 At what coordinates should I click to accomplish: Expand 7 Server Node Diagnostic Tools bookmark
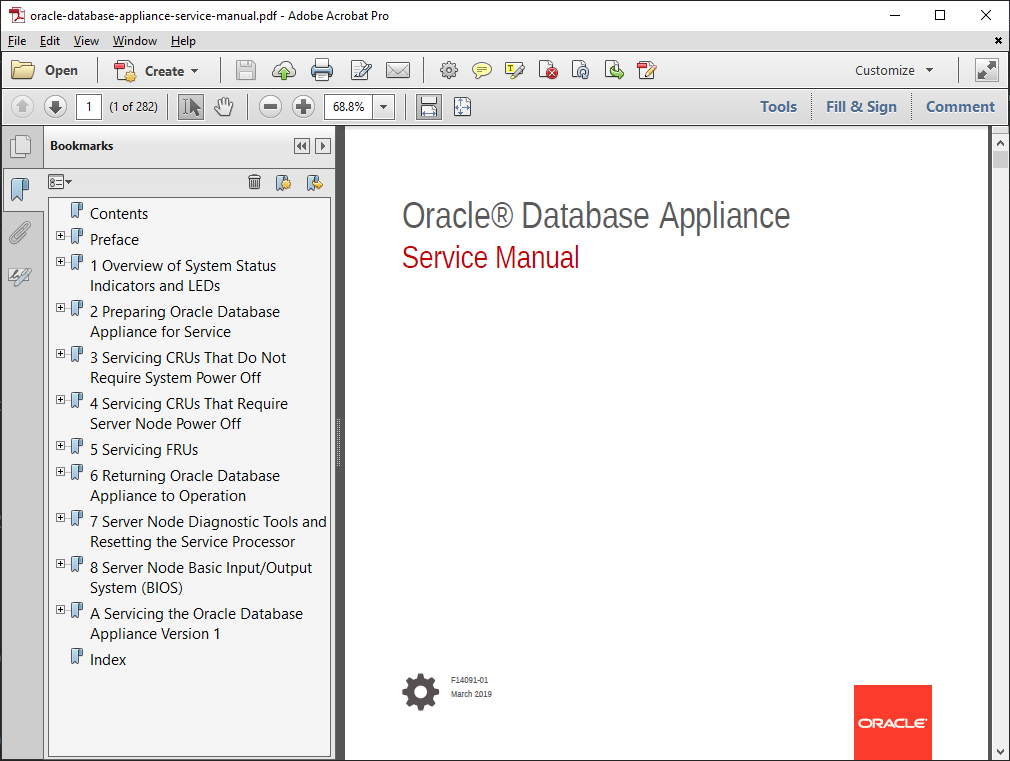point(60,517)
